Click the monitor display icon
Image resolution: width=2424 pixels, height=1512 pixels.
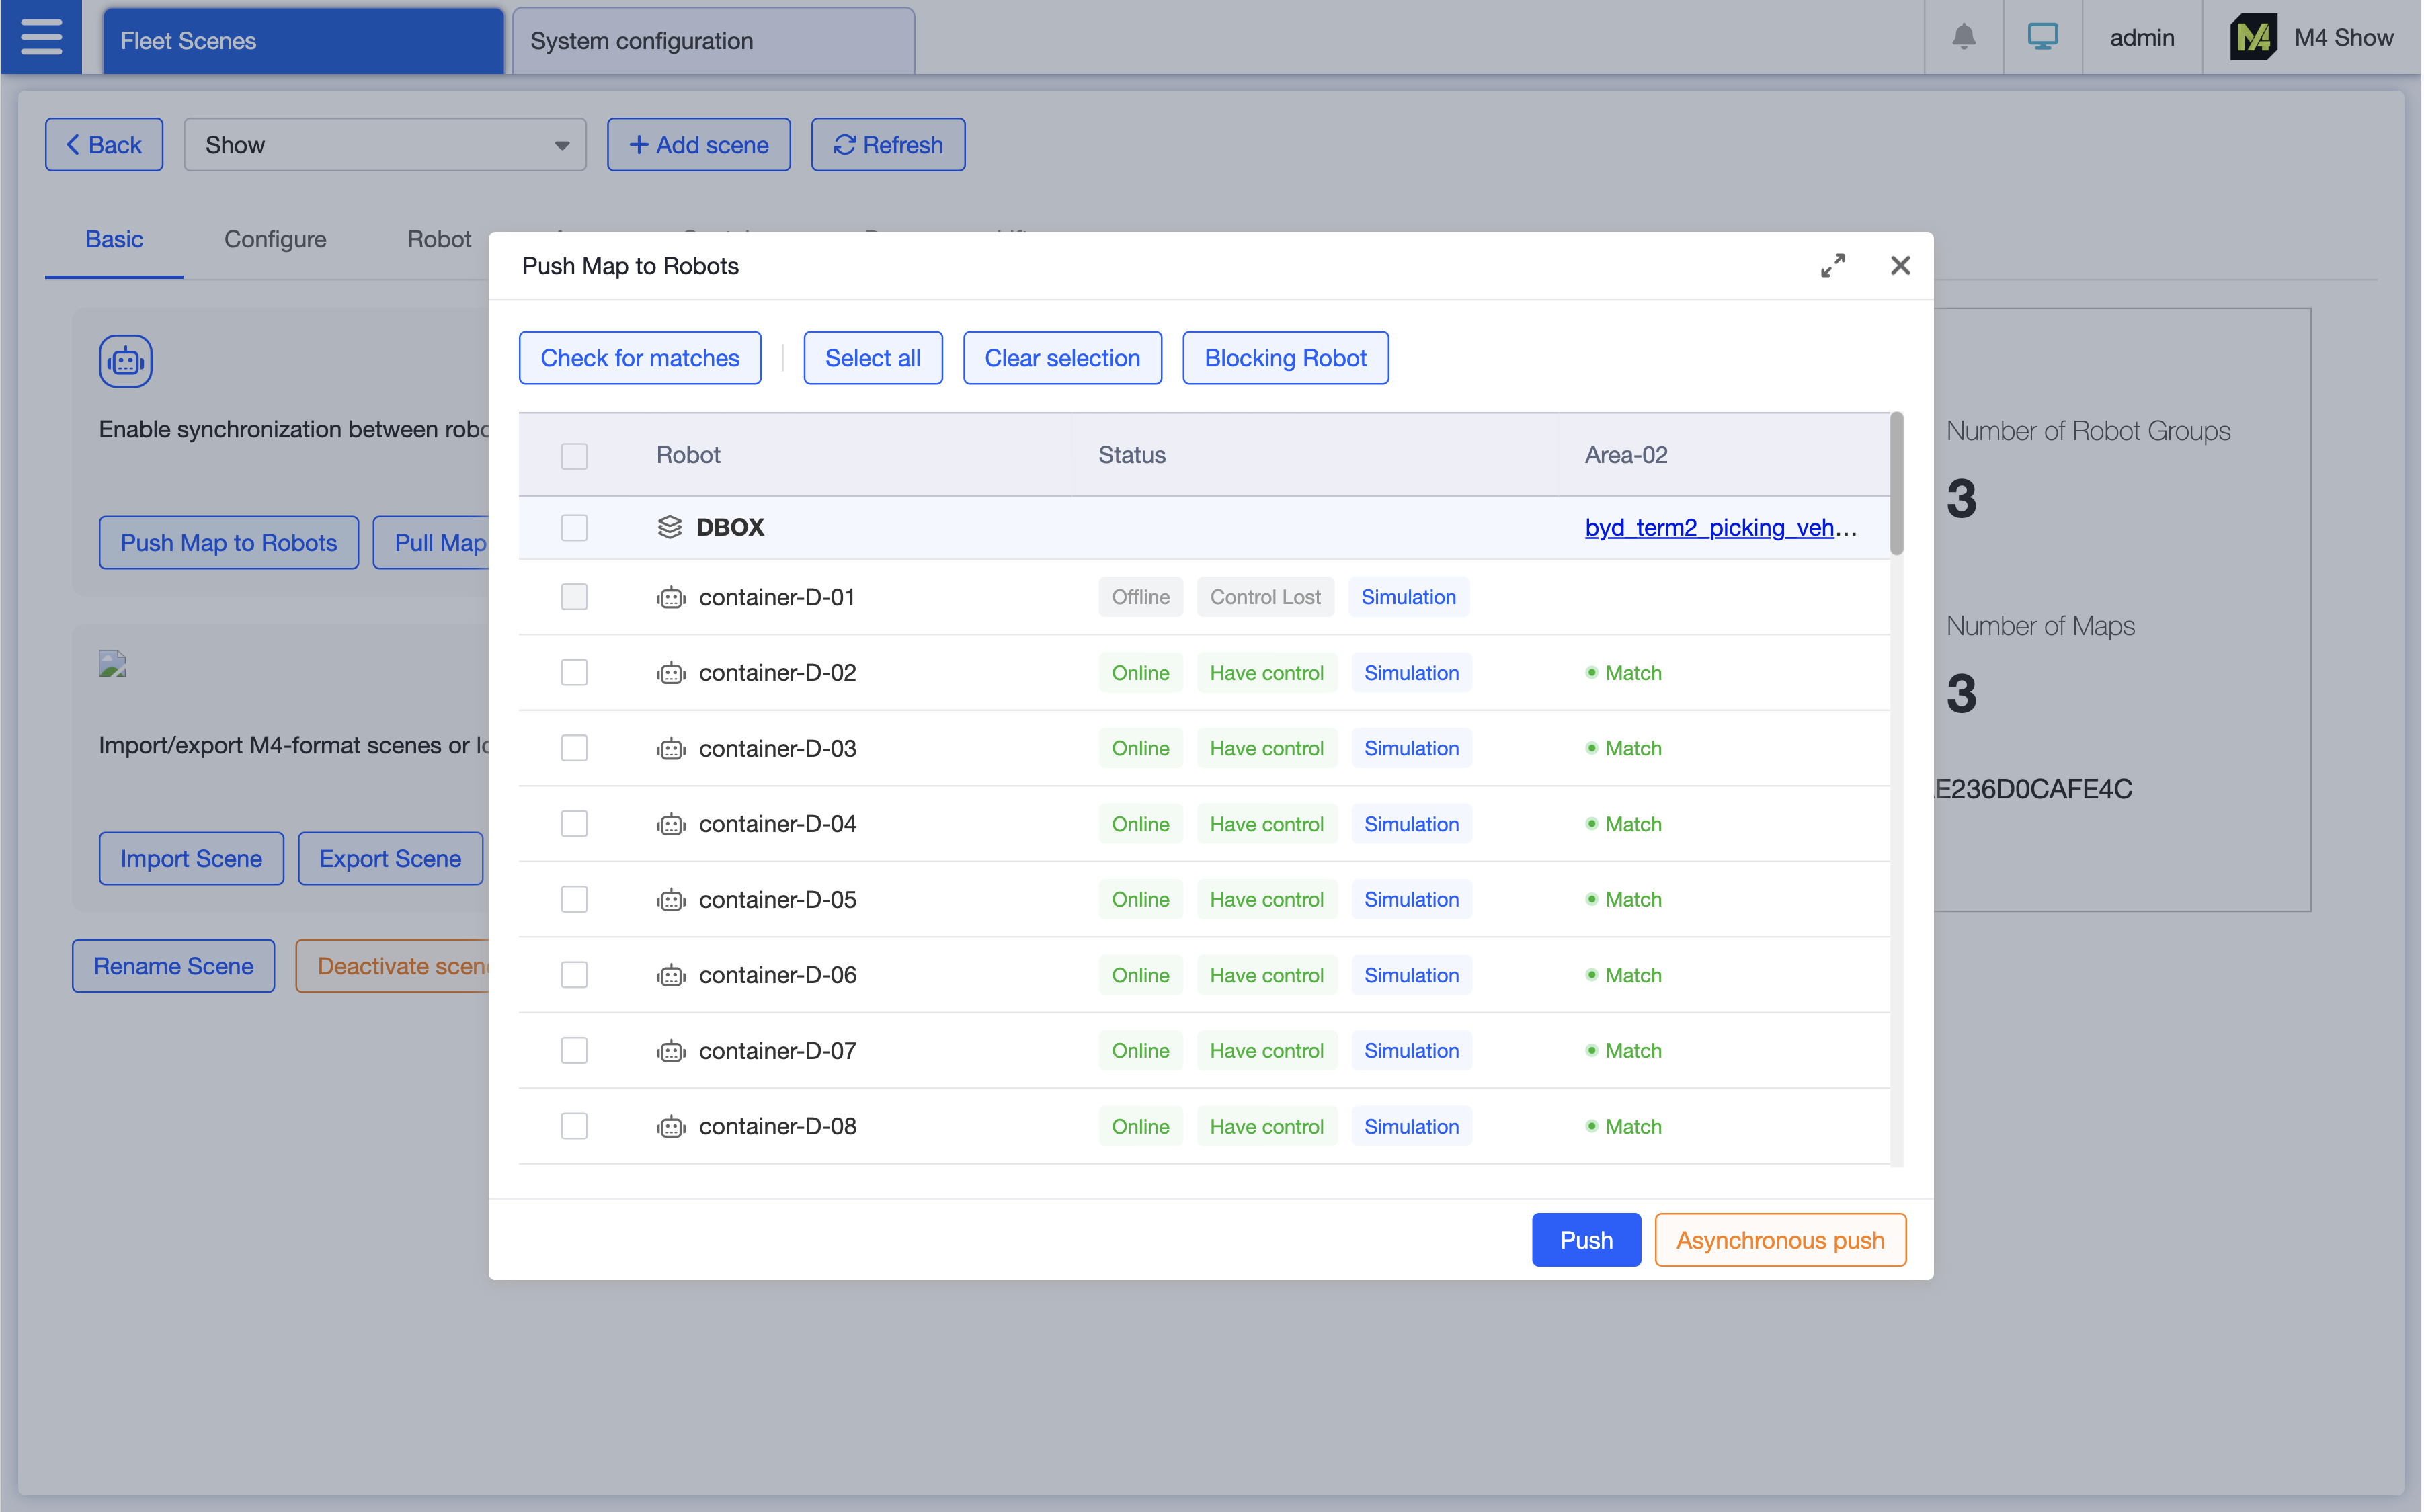2042,37
